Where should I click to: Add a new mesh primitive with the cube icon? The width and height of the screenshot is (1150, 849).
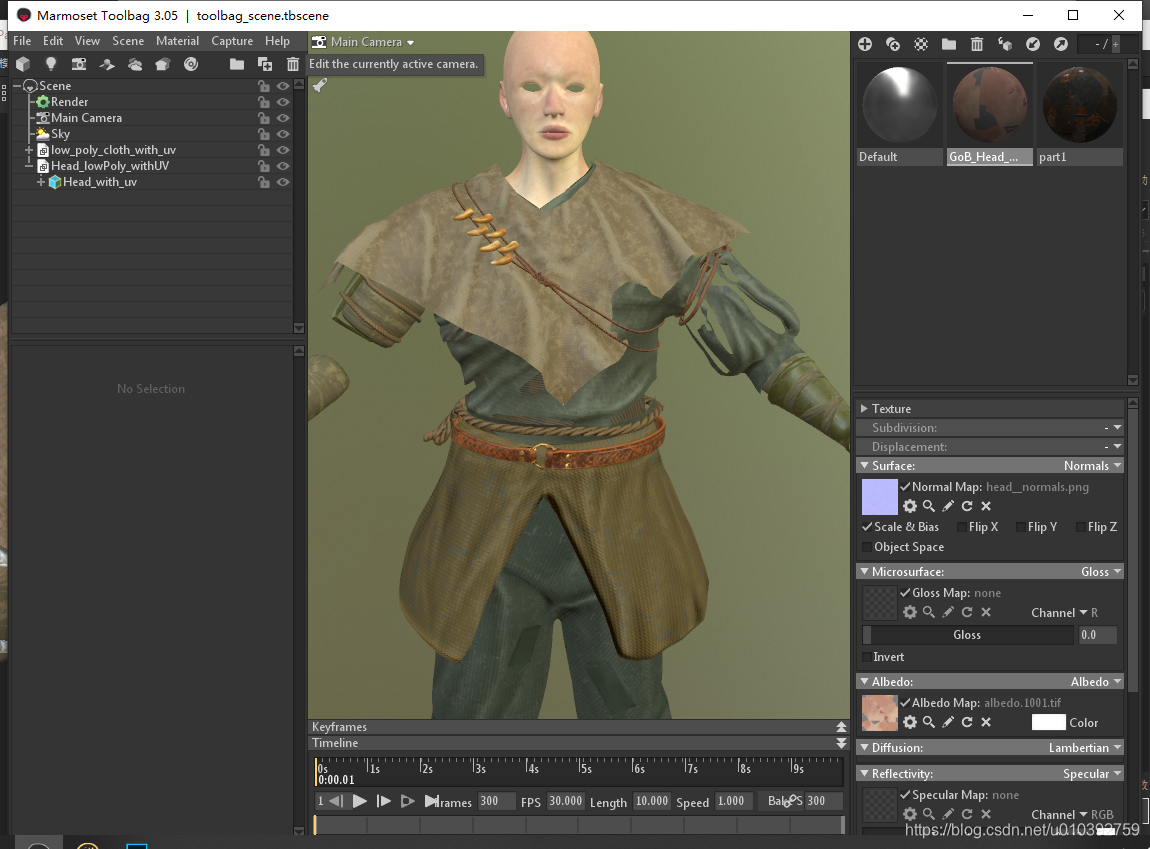[x=23, y=65]
